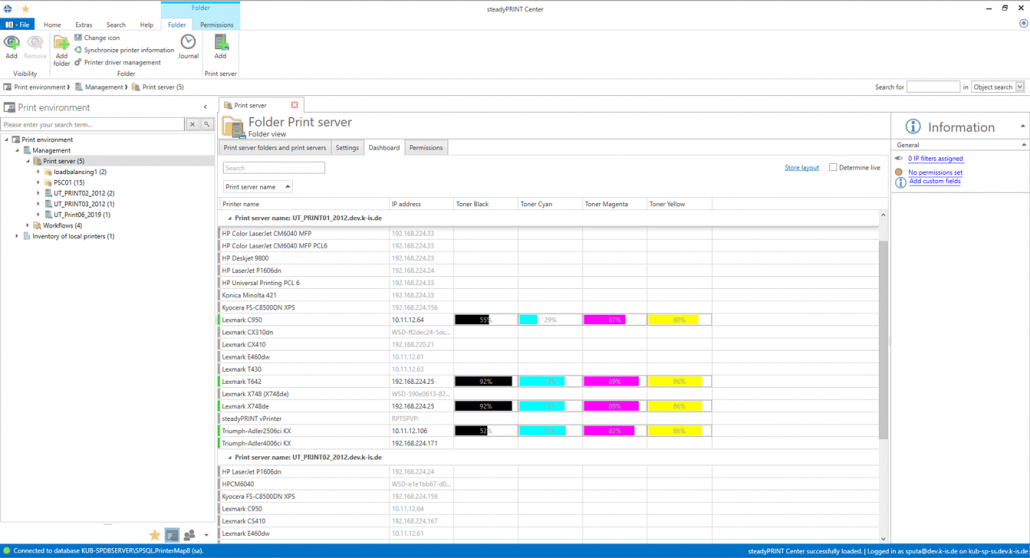Expand Workflows (4) tree node
1030x558 pixels.
point(28,225)
